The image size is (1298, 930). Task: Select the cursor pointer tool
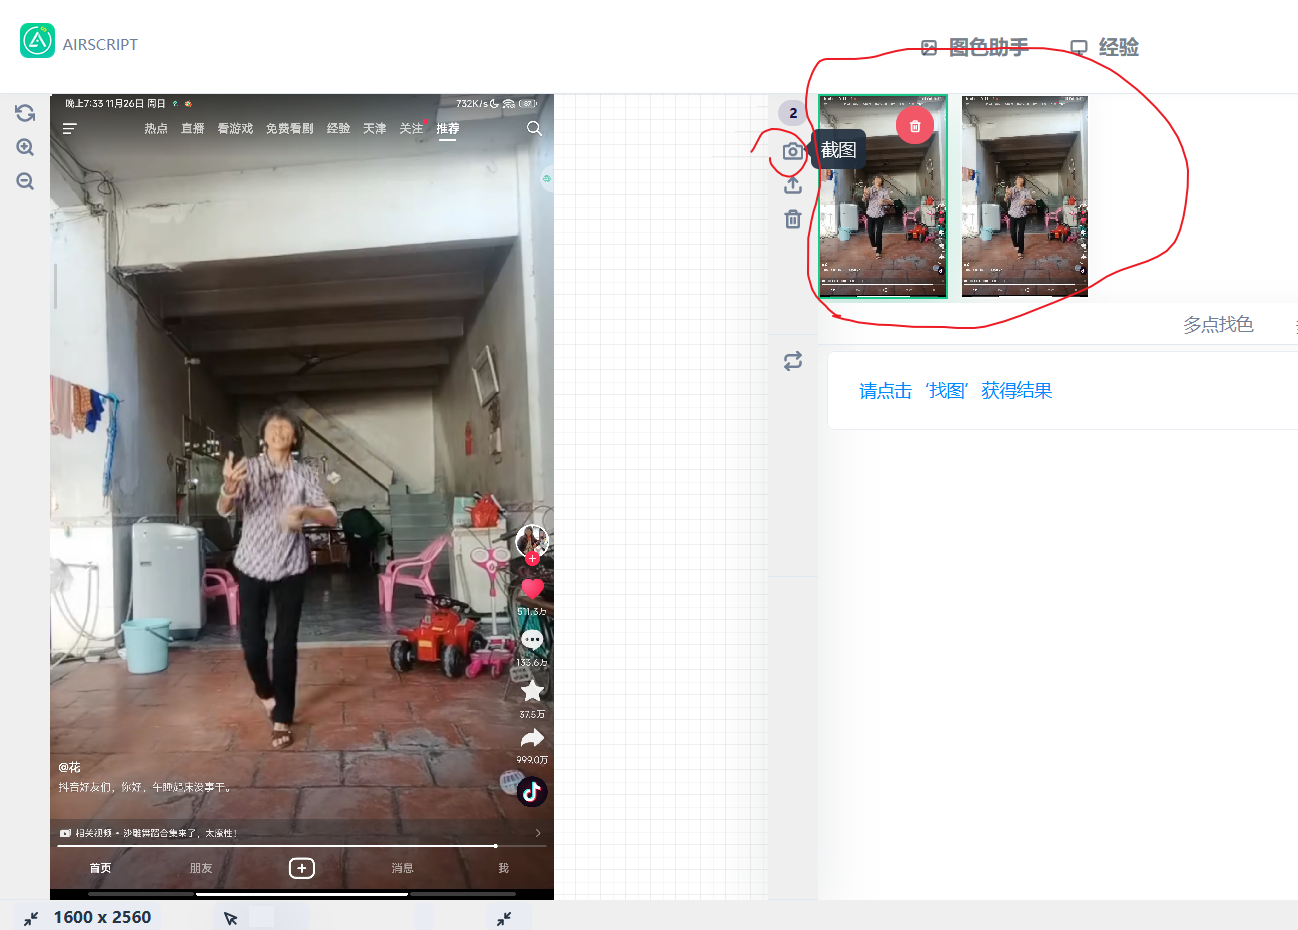(230, 918)
